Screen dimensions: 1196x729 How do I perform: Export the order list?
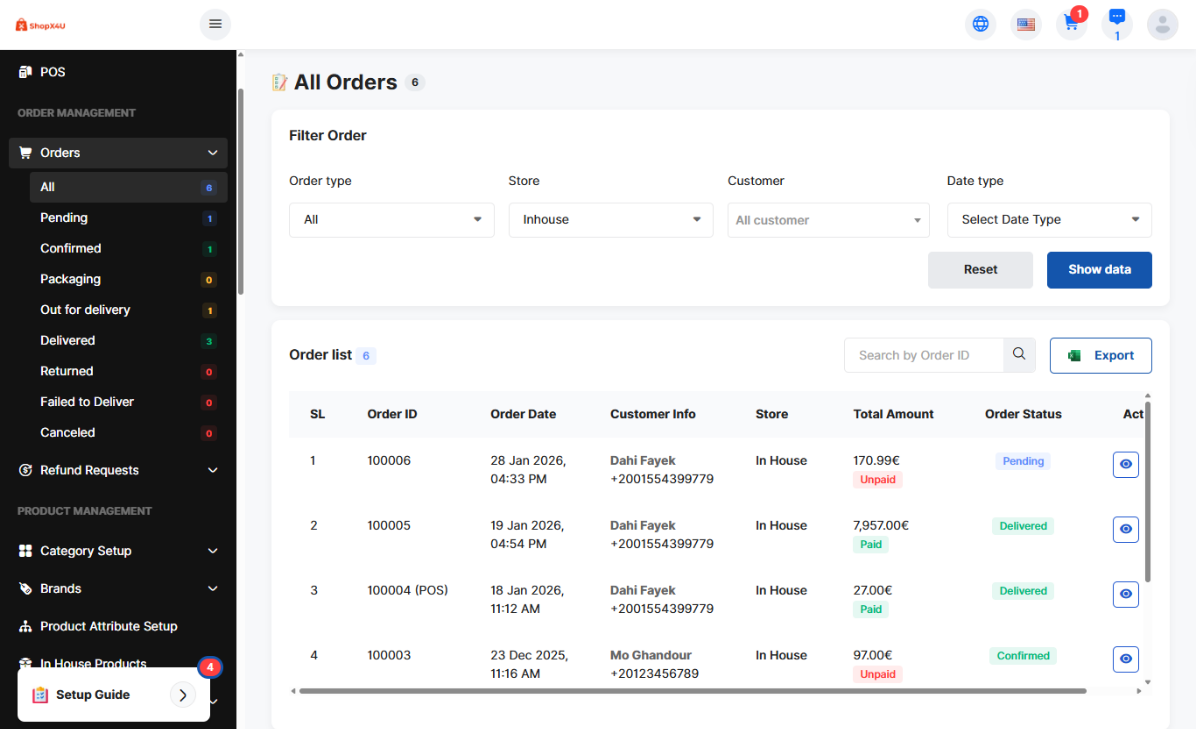(1100, 355)
